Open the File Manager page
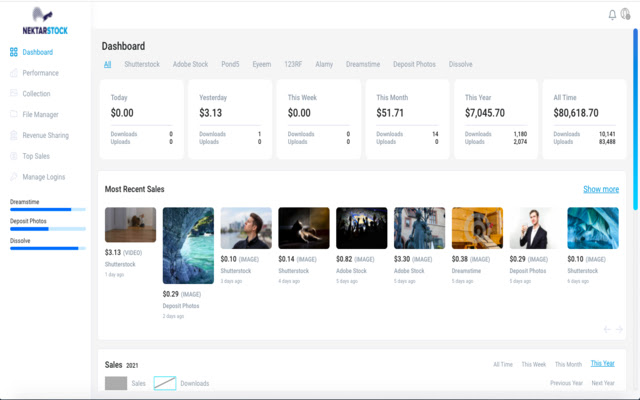Image resolution: width=640 pixels, height=400 pixels. tap(40, 114)
